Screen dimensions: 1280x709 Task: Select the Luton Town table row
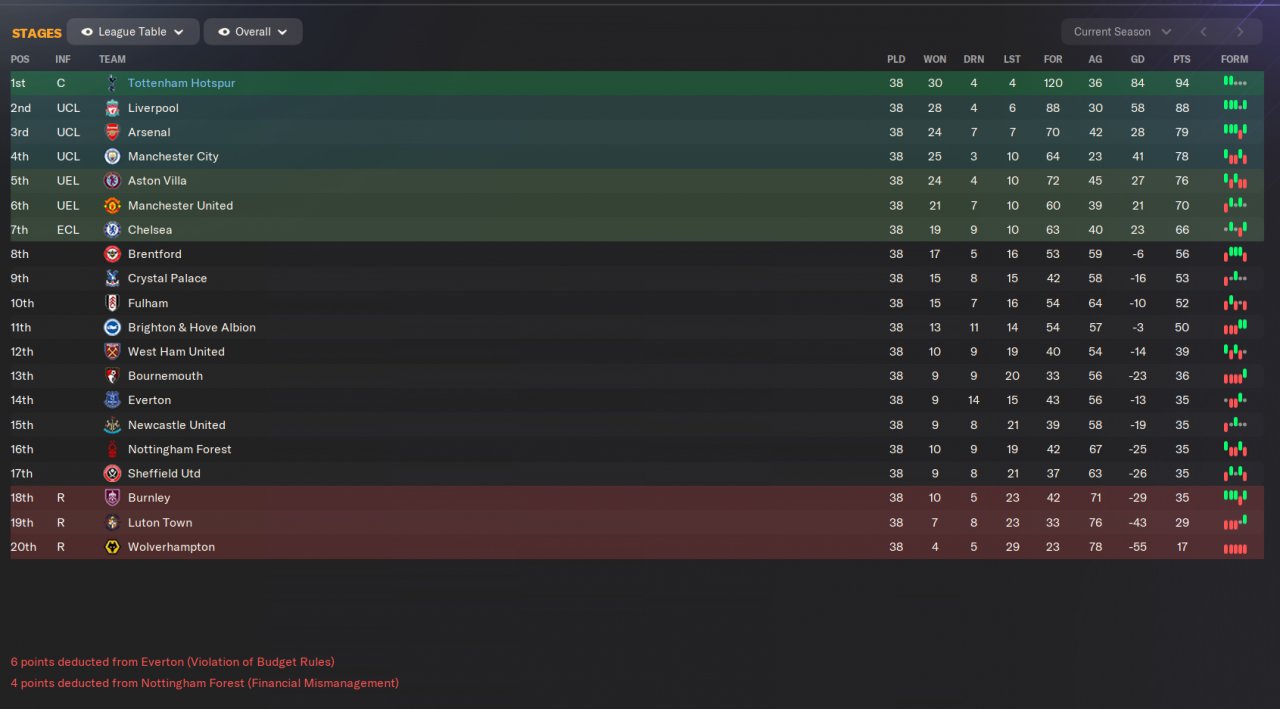500,523
